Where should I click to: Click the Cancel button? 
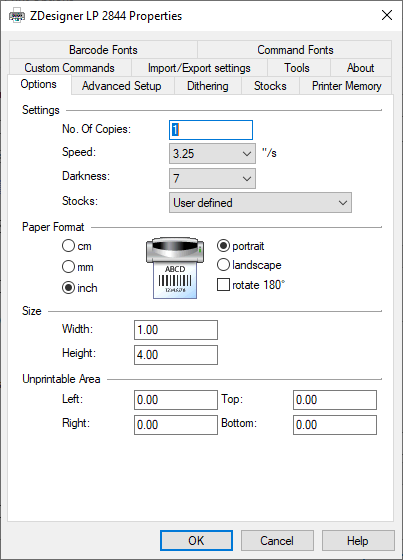click(x=277, y=540)
